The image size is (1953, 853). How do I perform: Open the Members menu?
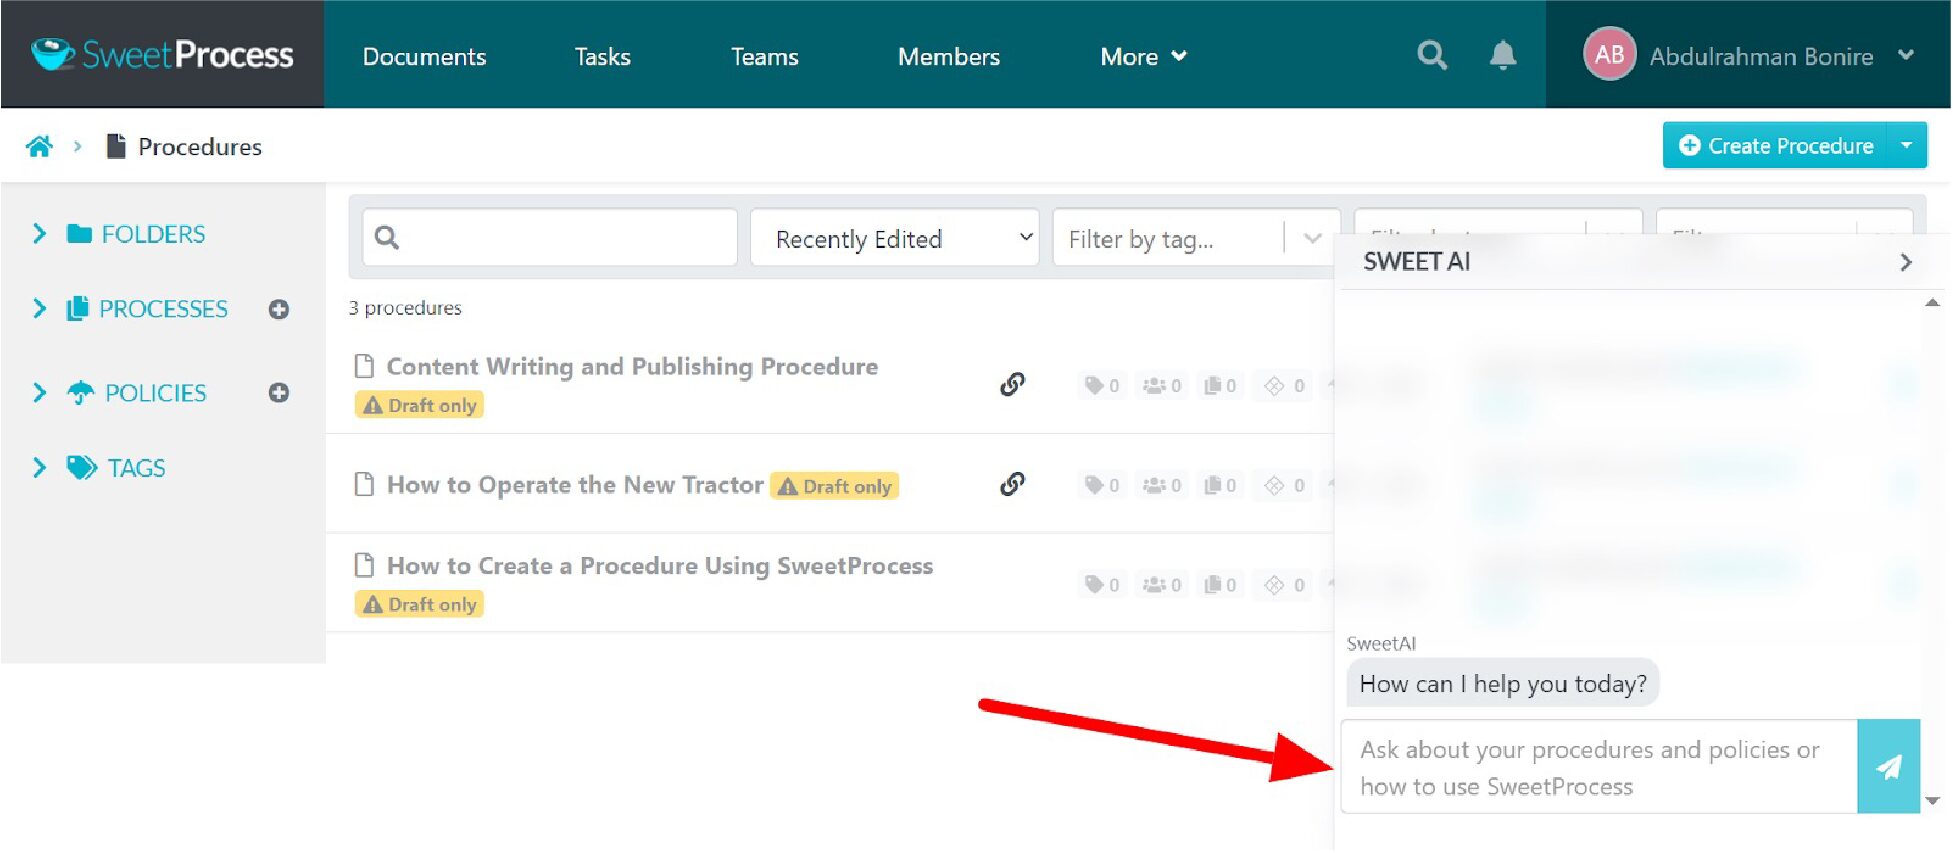point(948,57)
